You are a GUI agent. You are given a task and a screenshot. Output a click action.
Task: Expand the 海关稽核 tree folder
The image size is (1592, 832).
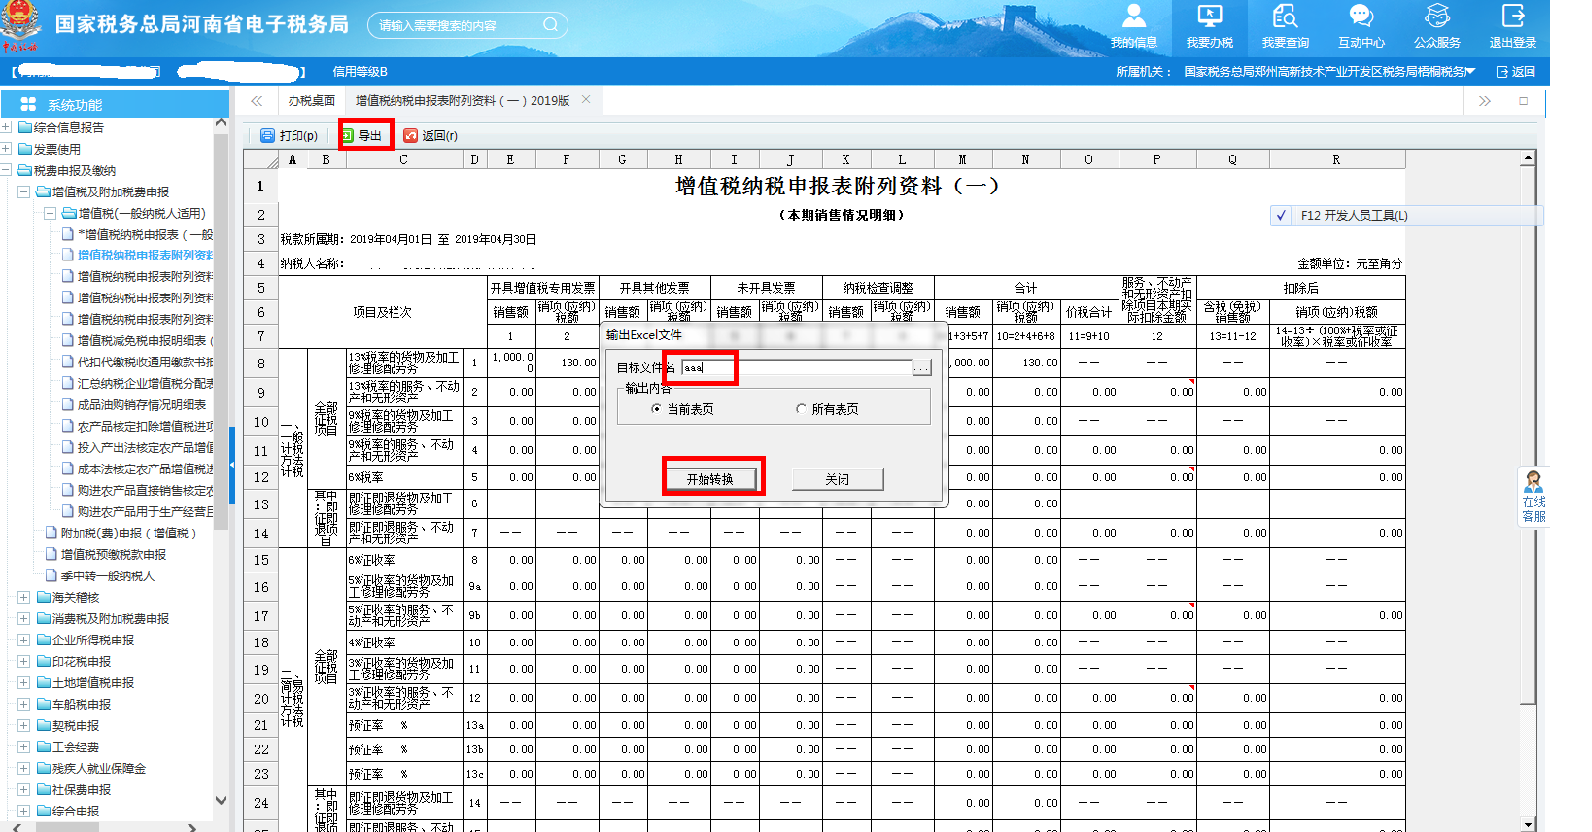(23, 598)
